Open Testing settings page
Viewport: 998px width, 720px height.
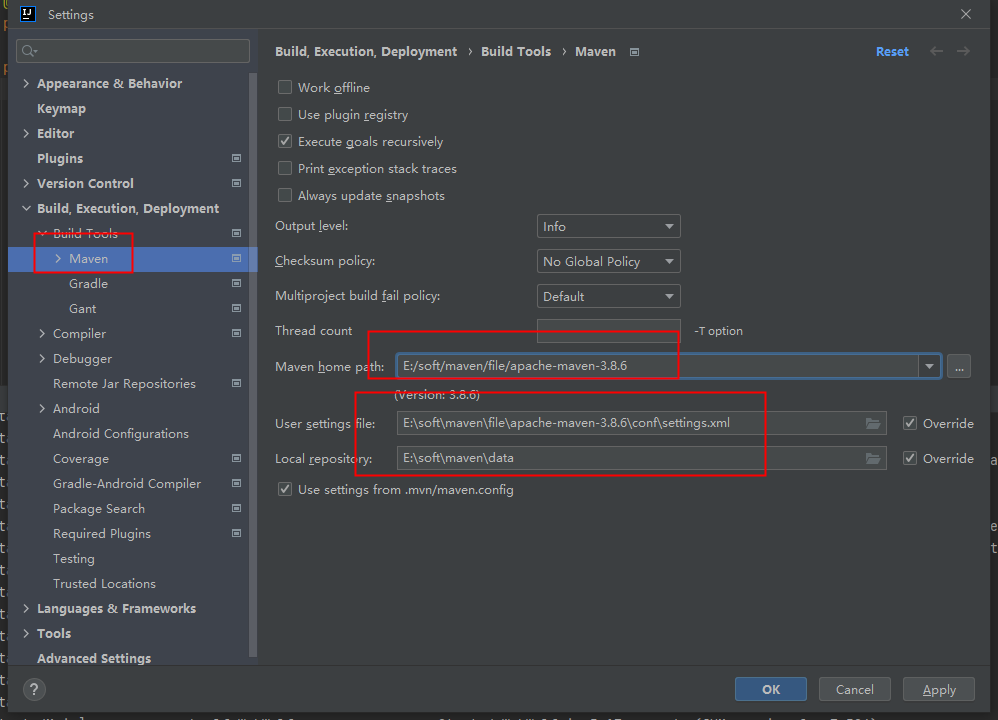coord(74,558)
